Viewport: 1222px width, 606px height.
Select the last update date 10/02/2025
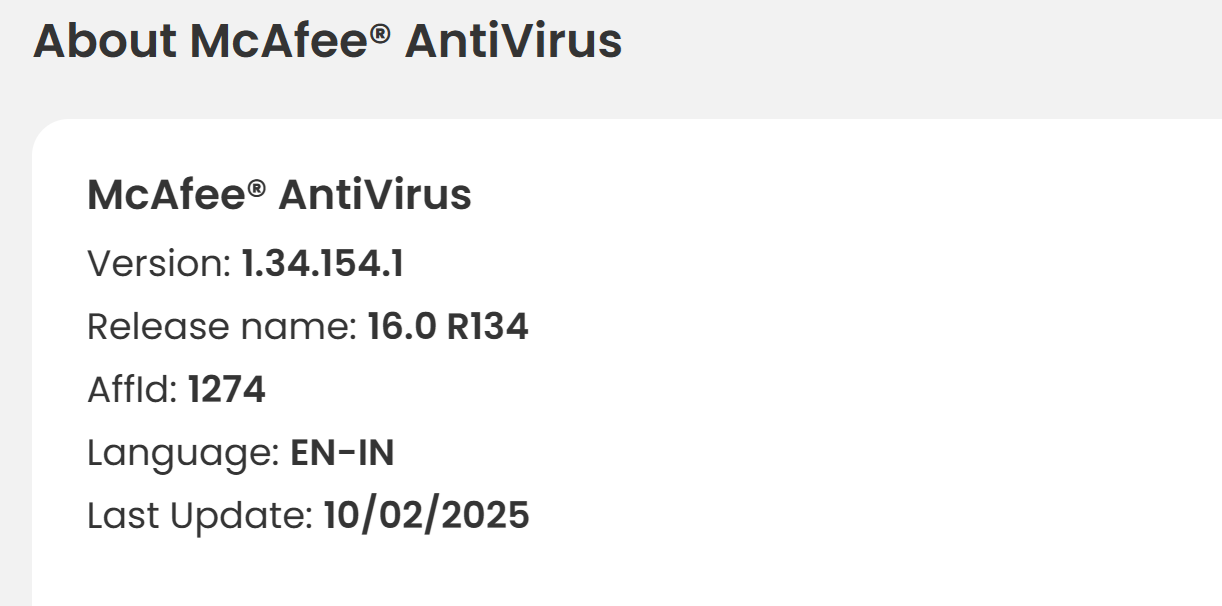click(x=426, y=516)
